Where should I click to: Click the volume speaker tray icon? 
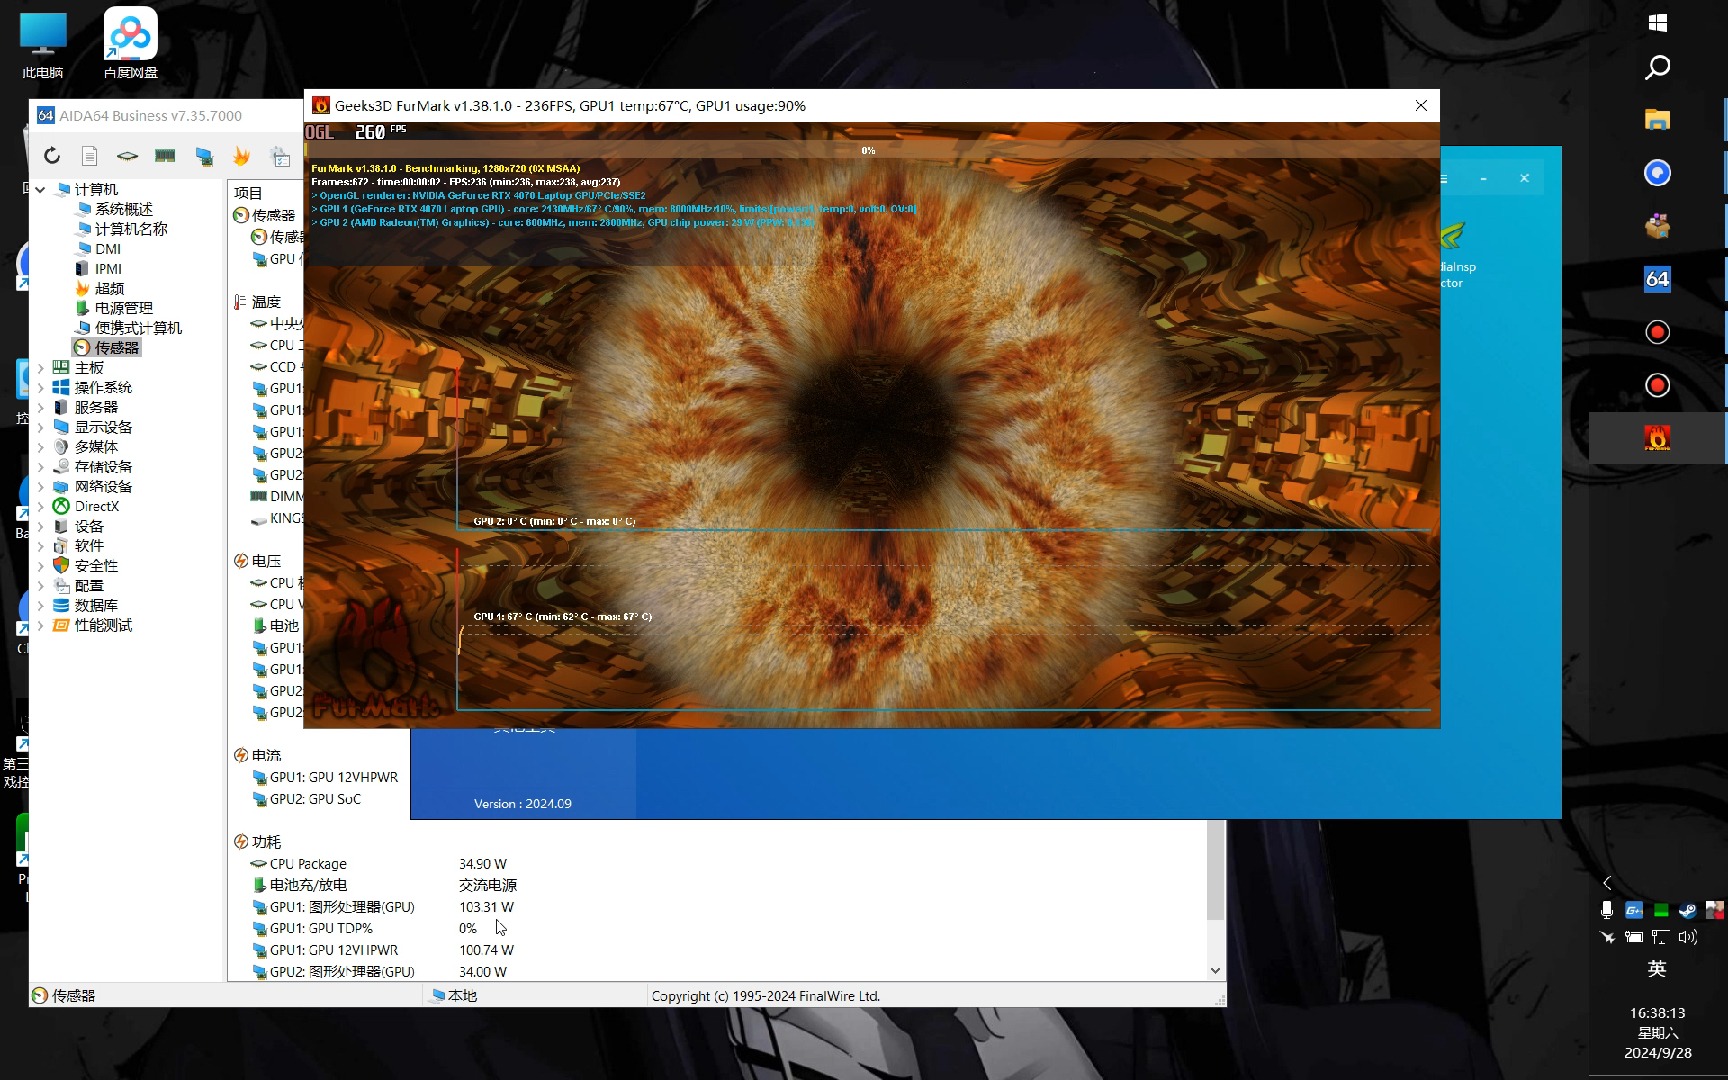(x=1688, y=937)
